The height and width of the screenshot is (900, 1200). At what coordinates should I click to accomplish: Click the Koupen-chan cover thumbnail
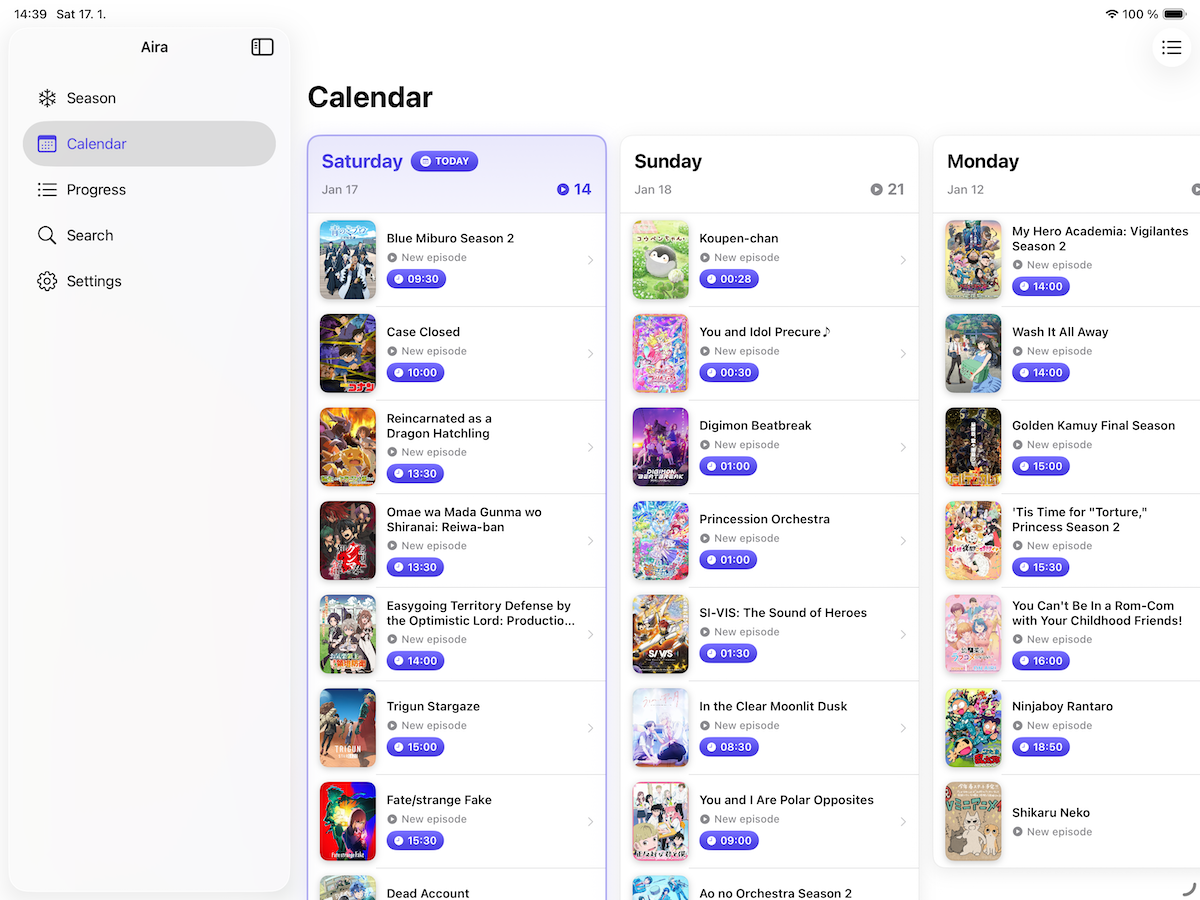(x=660, y=259)
